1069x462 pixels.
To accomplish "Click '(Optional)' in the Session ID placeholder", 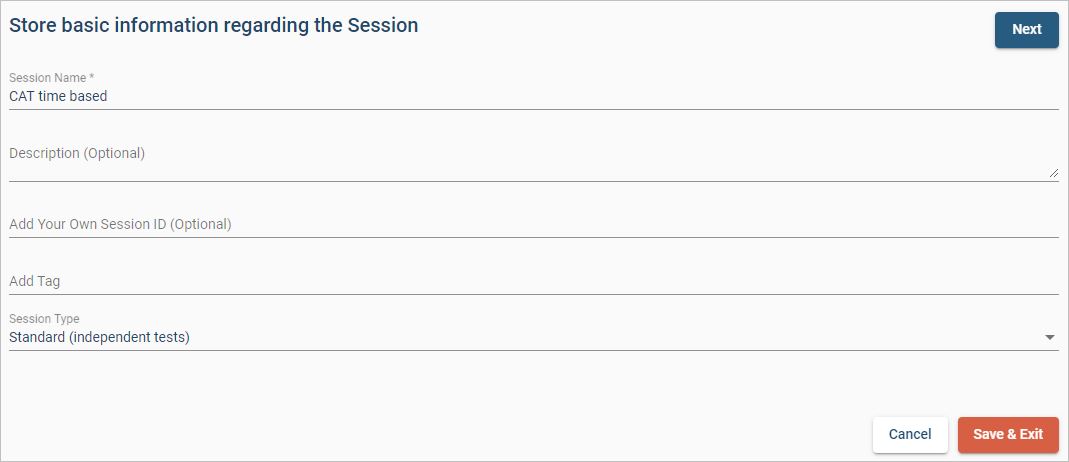I will (201, 225).
